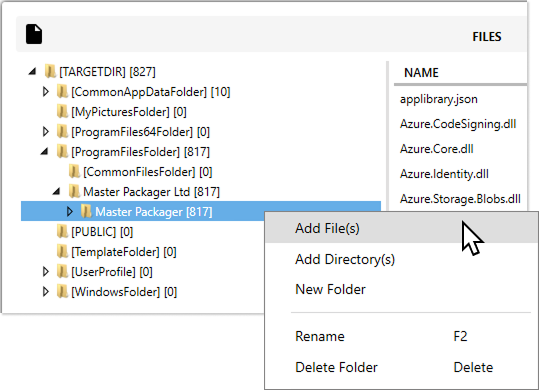The height and width of the screenshot is (390, 539).
Task: Select file Azure.Core.dll
Action: tap(437, 149)
